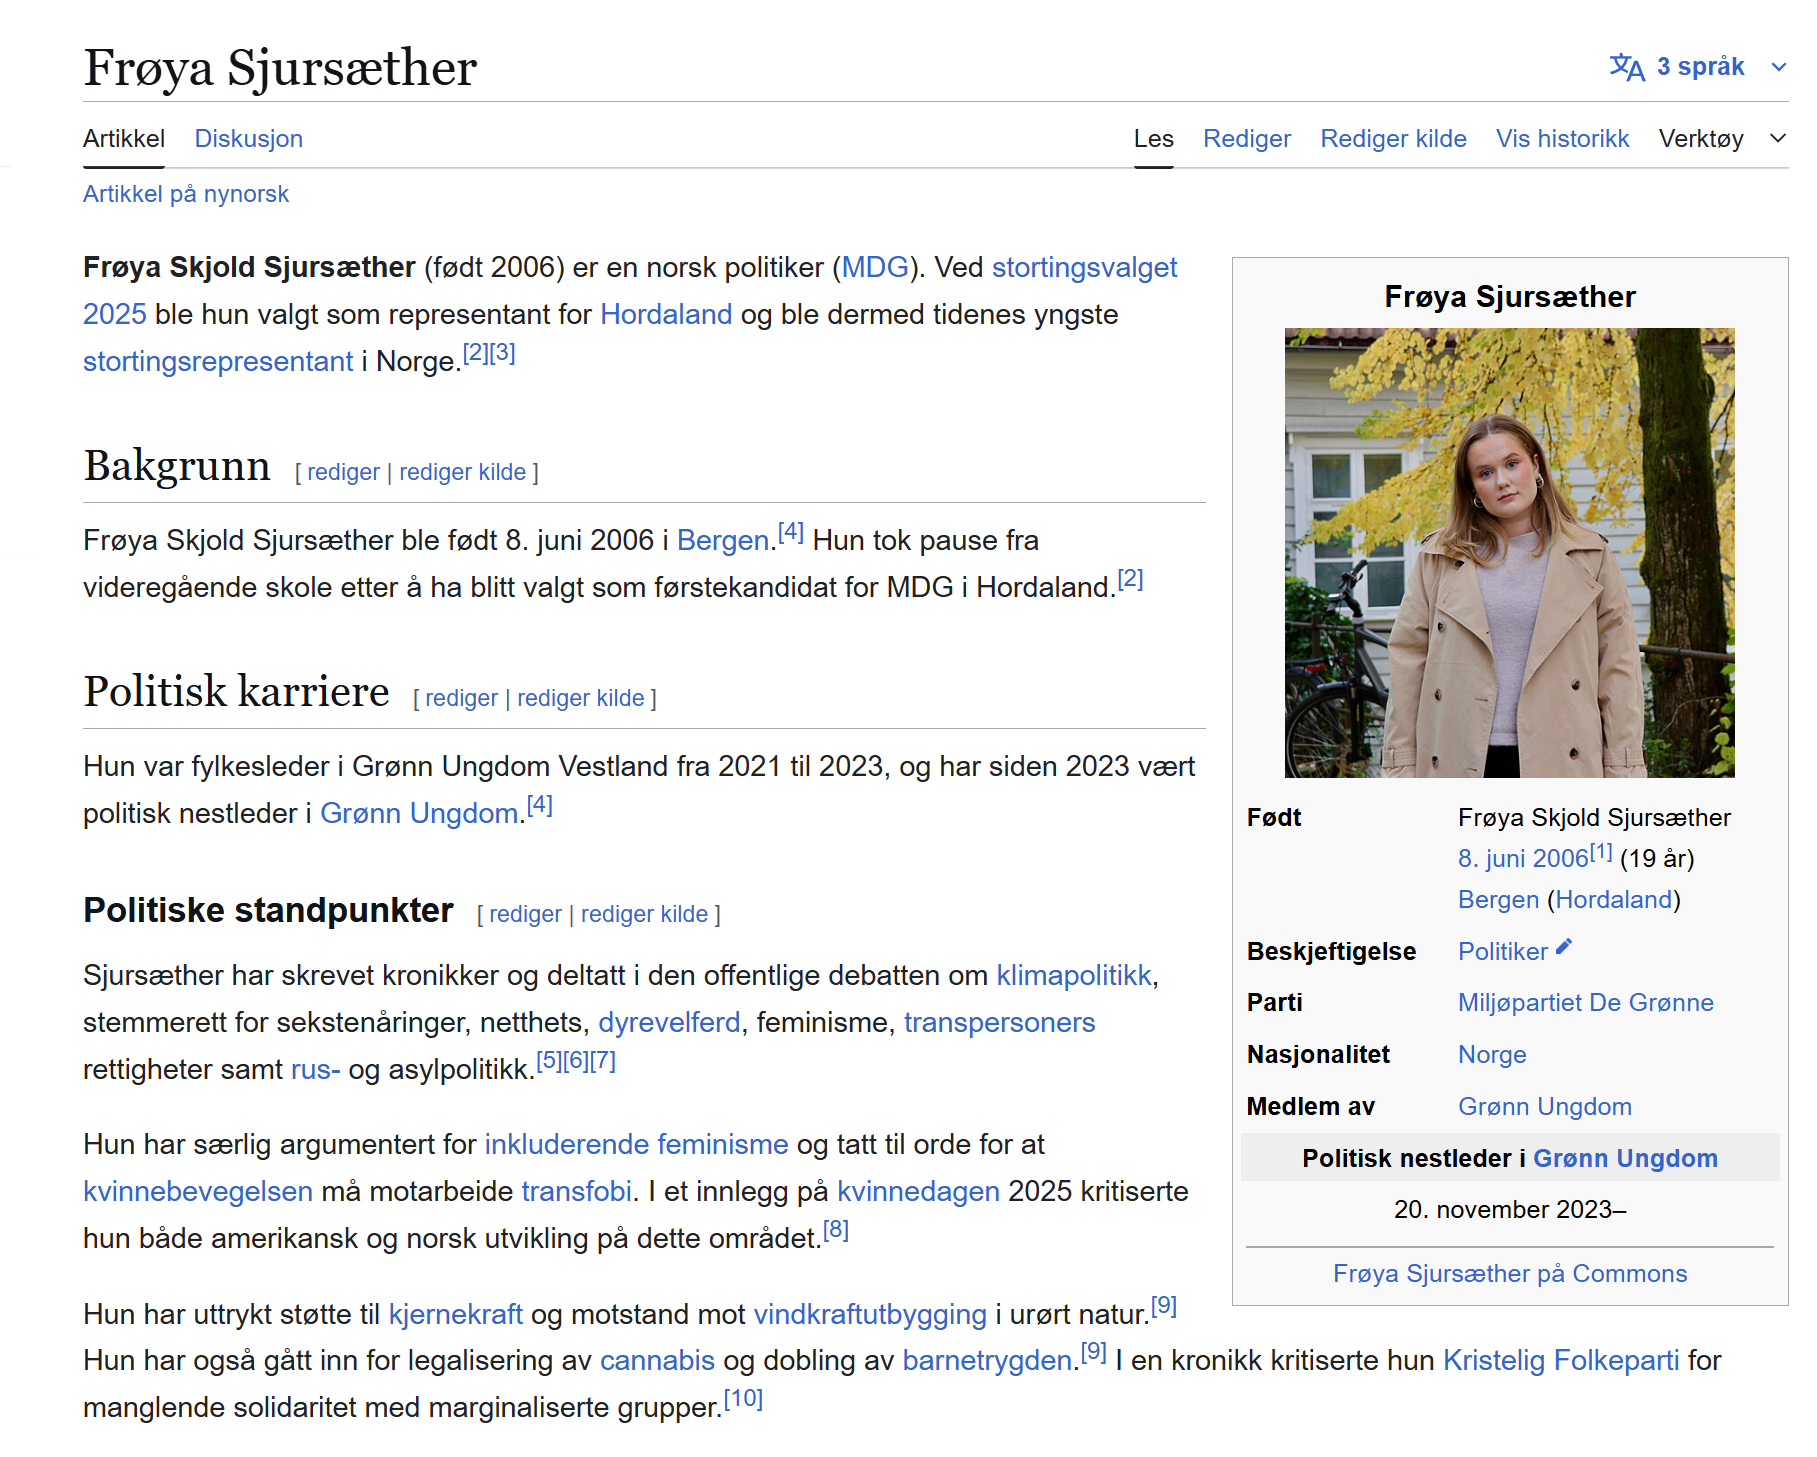The image size is (1817, 1457).
Task: Follow the stortingsrepresentant link
Action: [218, 361]
